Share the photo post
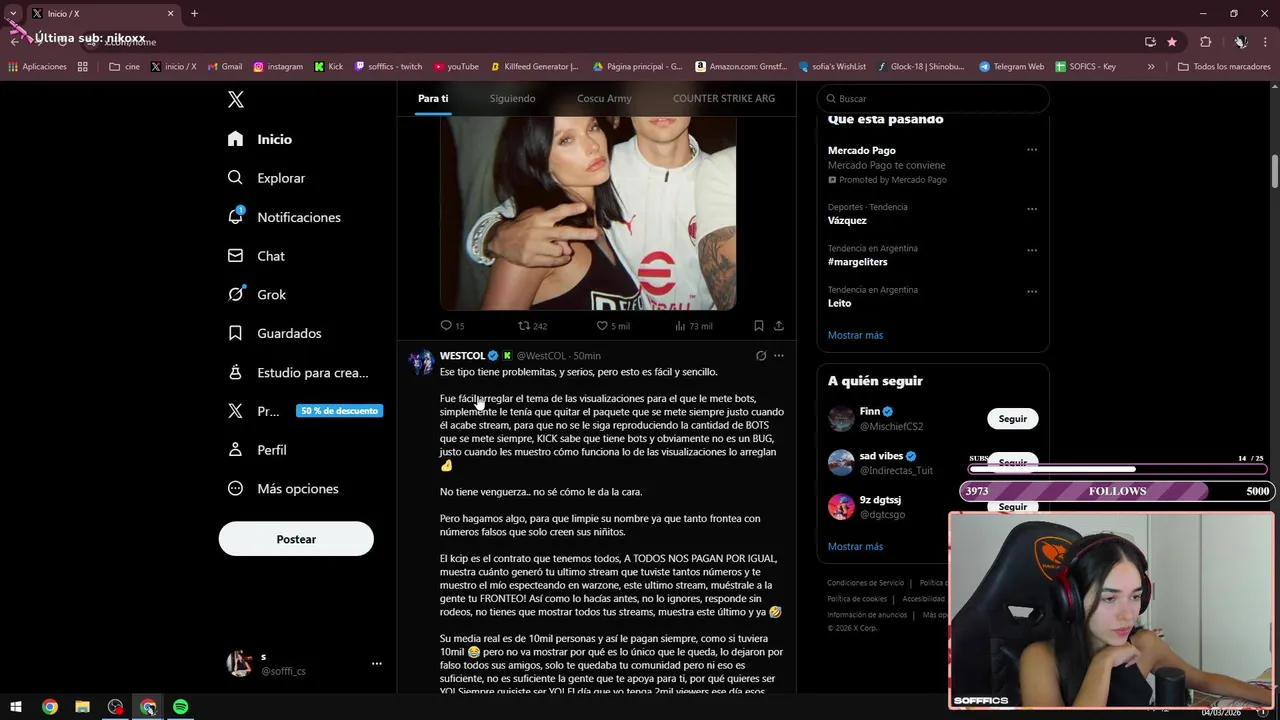Screen dimensions: 1280x720 pyautogui.click(x=779, y=326)
